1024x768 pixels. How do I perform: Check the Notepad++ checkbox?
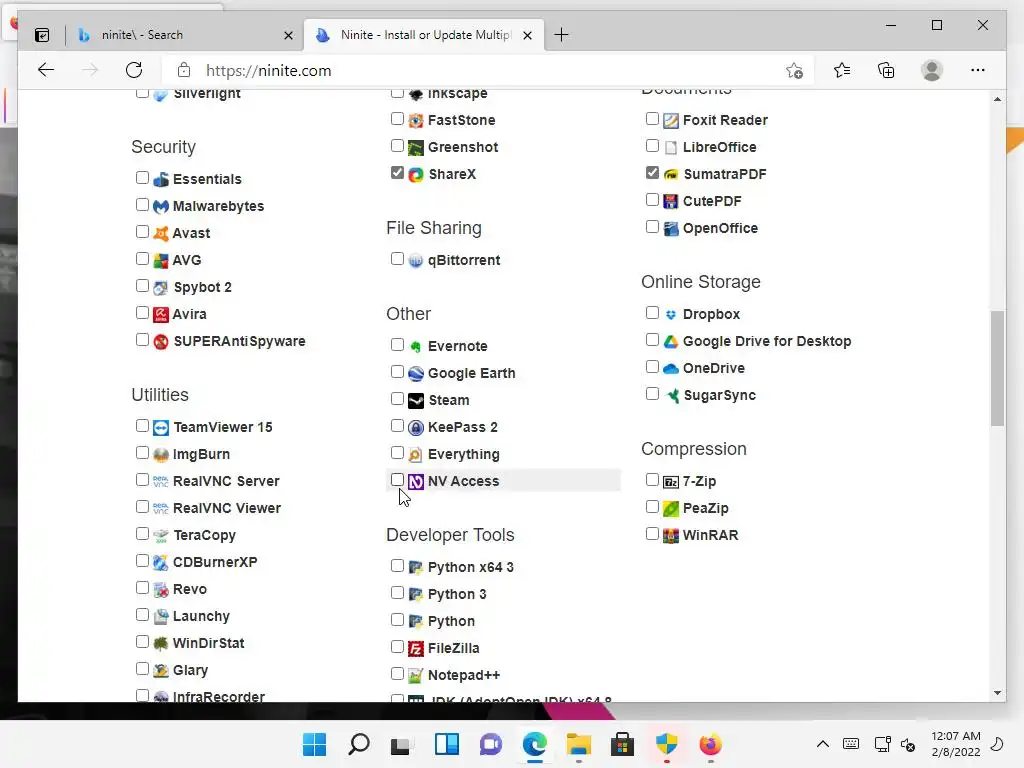(397, 673)
